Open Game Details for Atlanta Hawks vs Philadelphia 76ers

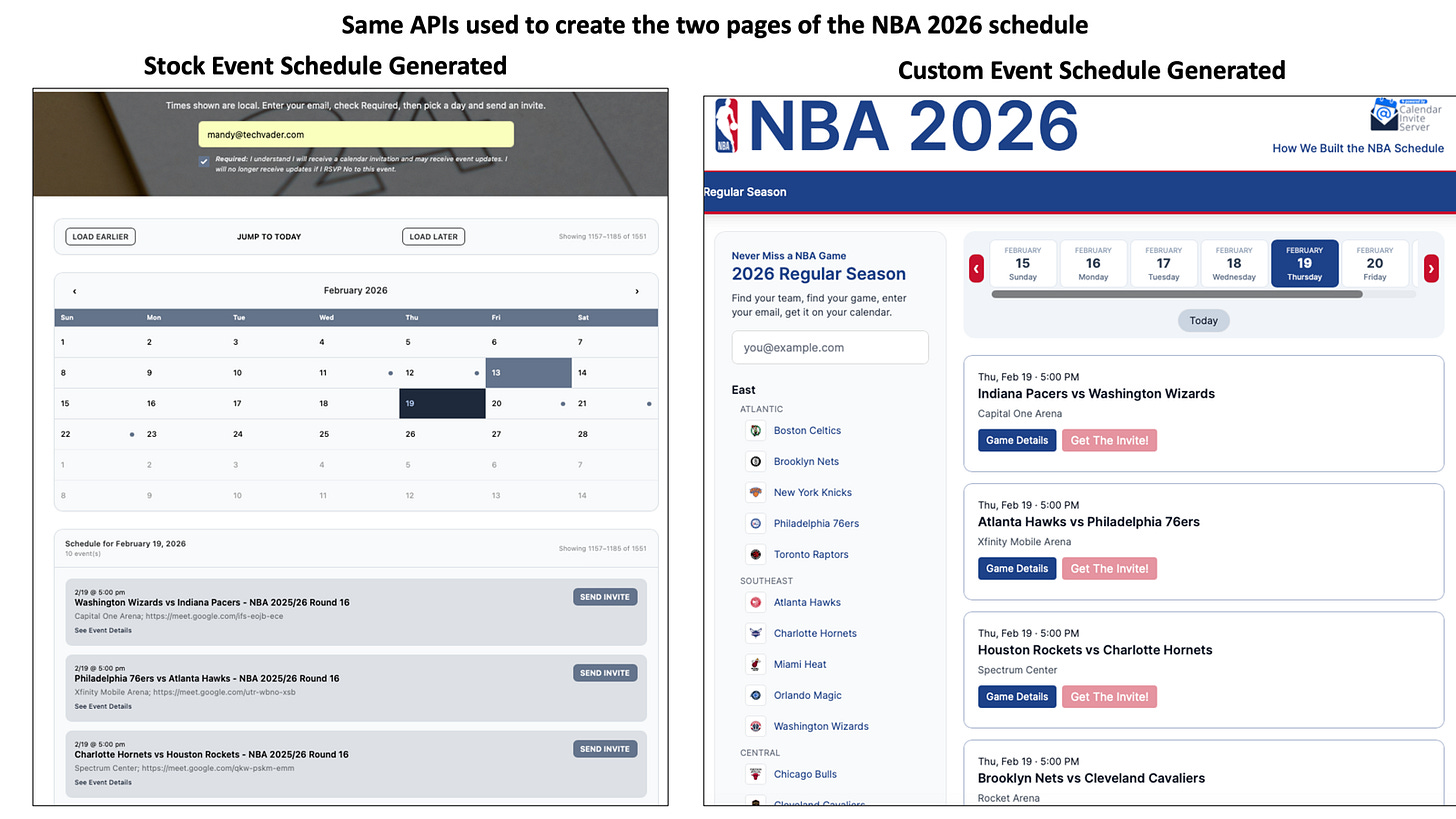(x=1017, y=568)
